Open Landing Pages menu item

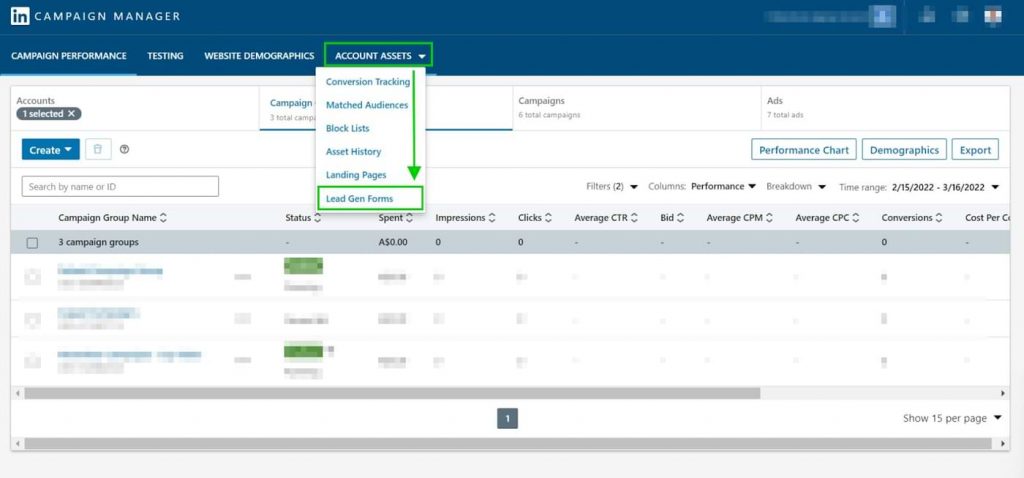click(356, 175)
